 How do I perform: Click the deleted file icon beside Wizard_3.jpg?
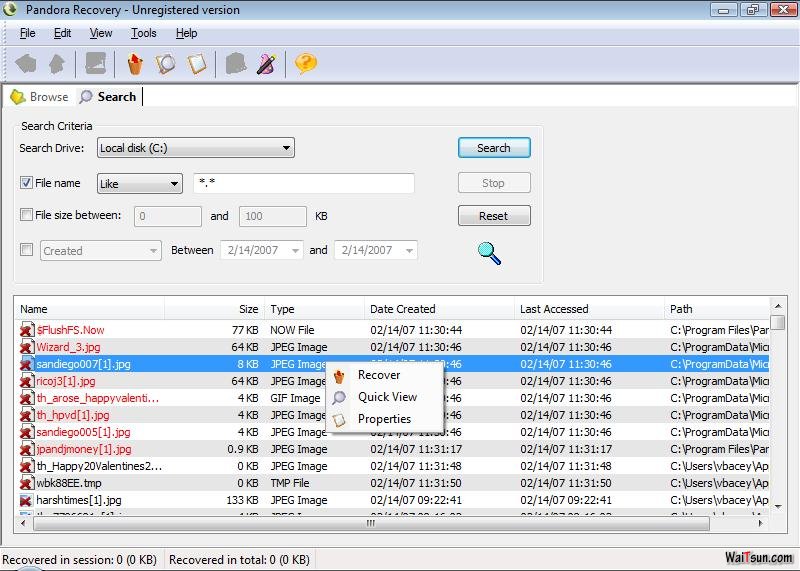click(26, 347)
